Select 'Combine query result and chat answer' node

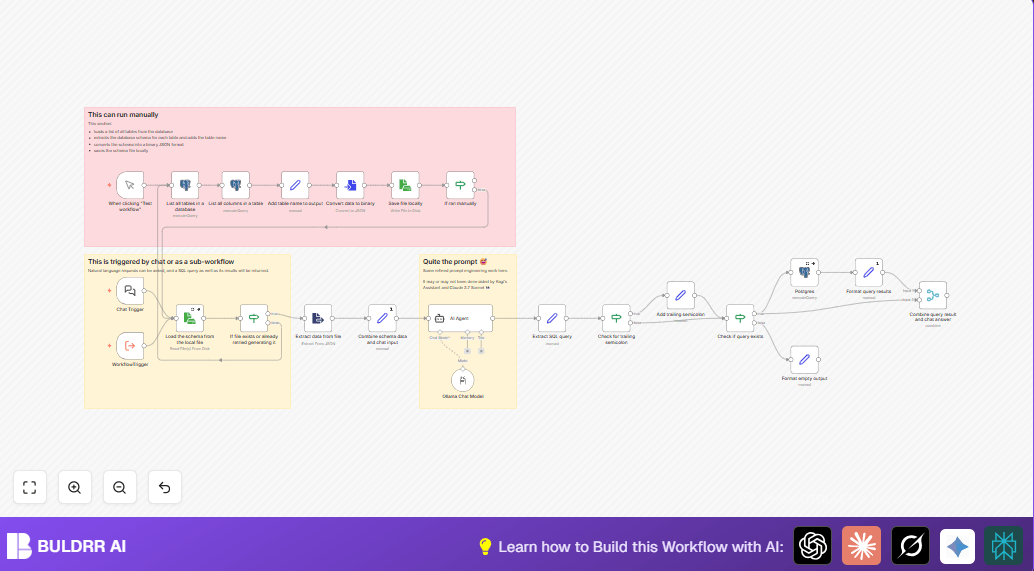coord(933,295)
